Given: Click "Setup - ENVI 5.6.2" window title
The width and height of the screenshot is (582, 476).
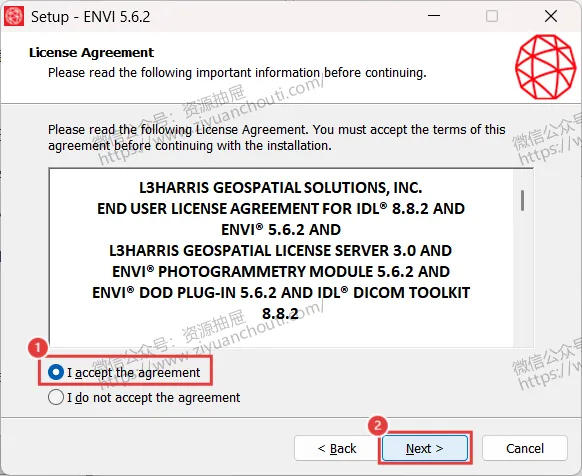Looking at the screenshot, I should pyautogui.click(x=91, y=17).
